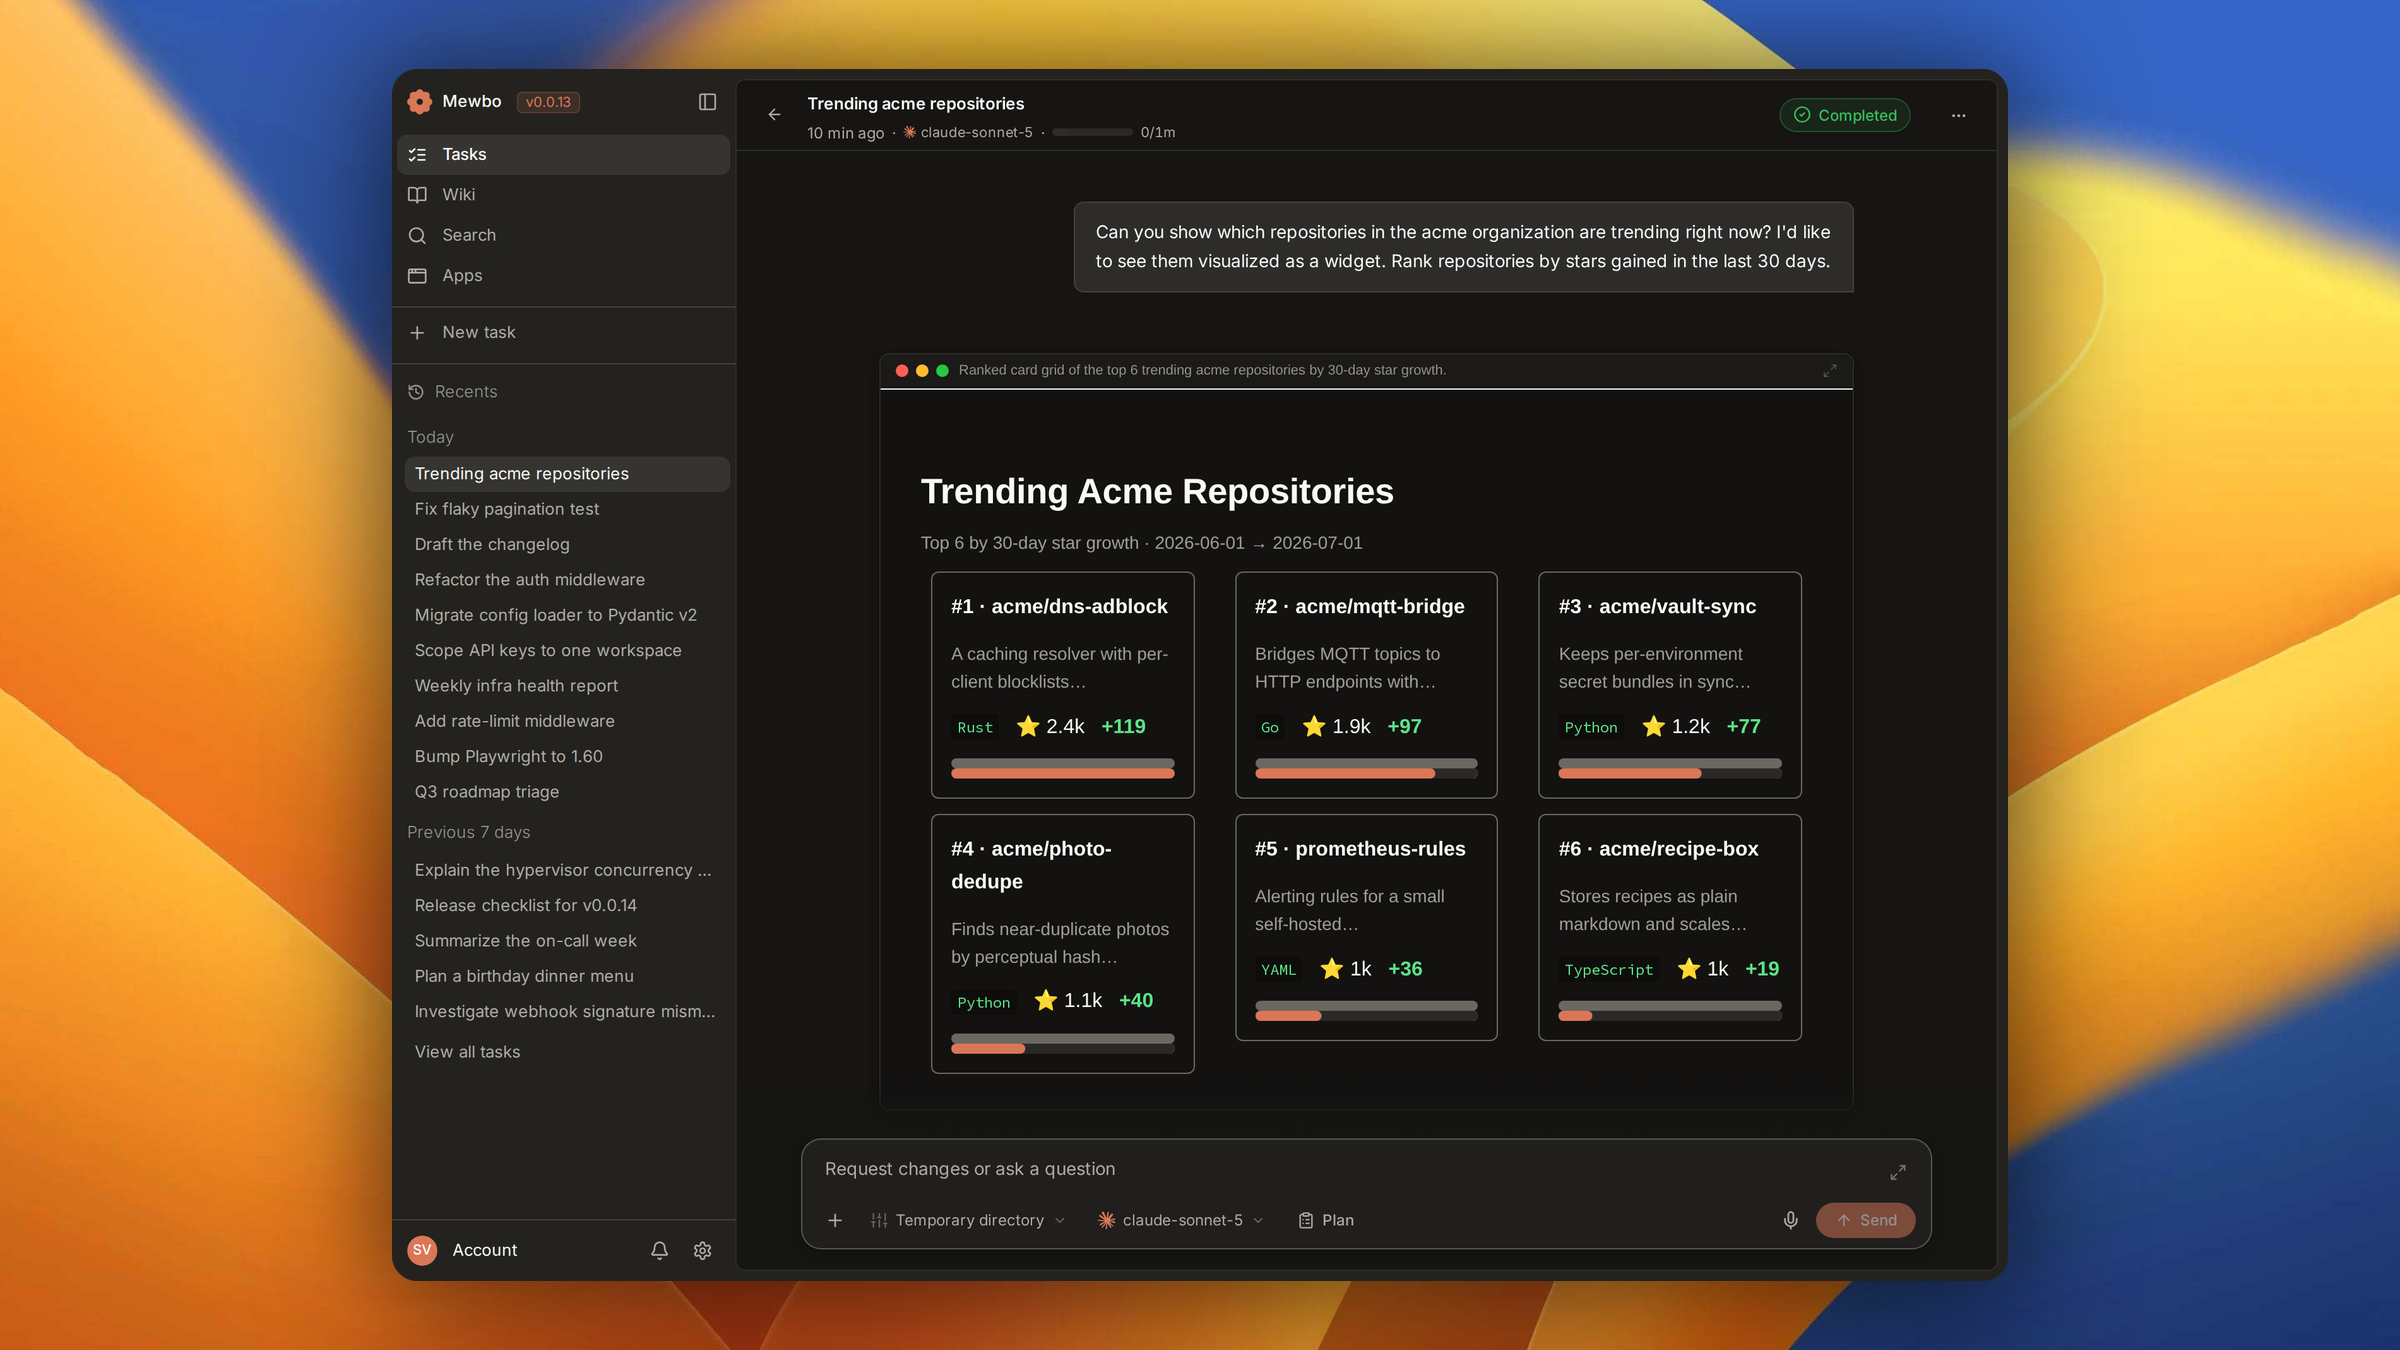The width and height of the screenshot is (2400, 1350).
Task: Click the Send button
Action: 1865,1220
